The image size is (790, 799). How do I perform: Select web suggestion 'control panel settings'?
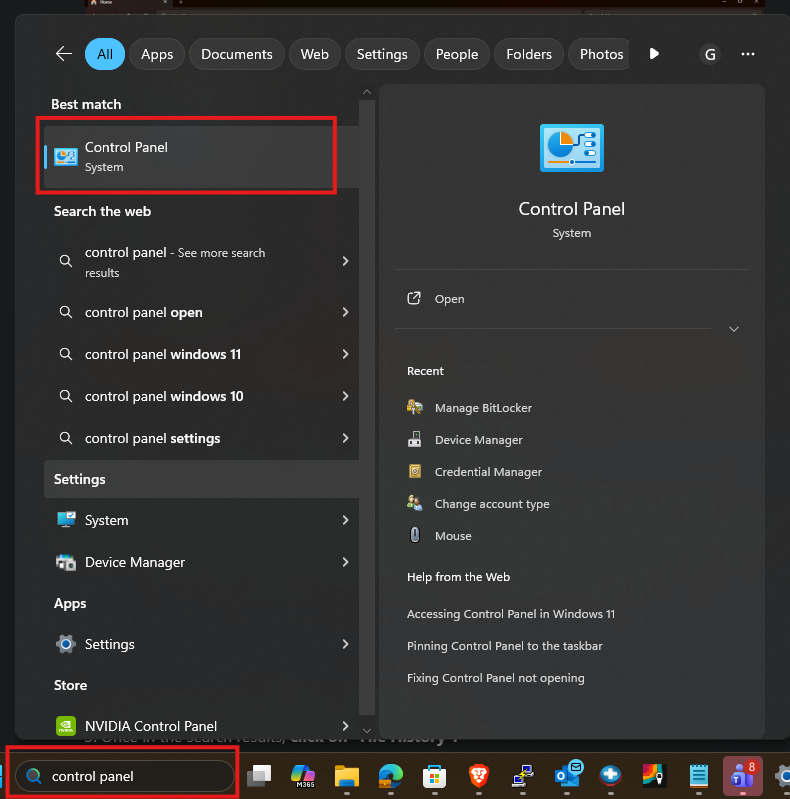[x=152, y=438]
